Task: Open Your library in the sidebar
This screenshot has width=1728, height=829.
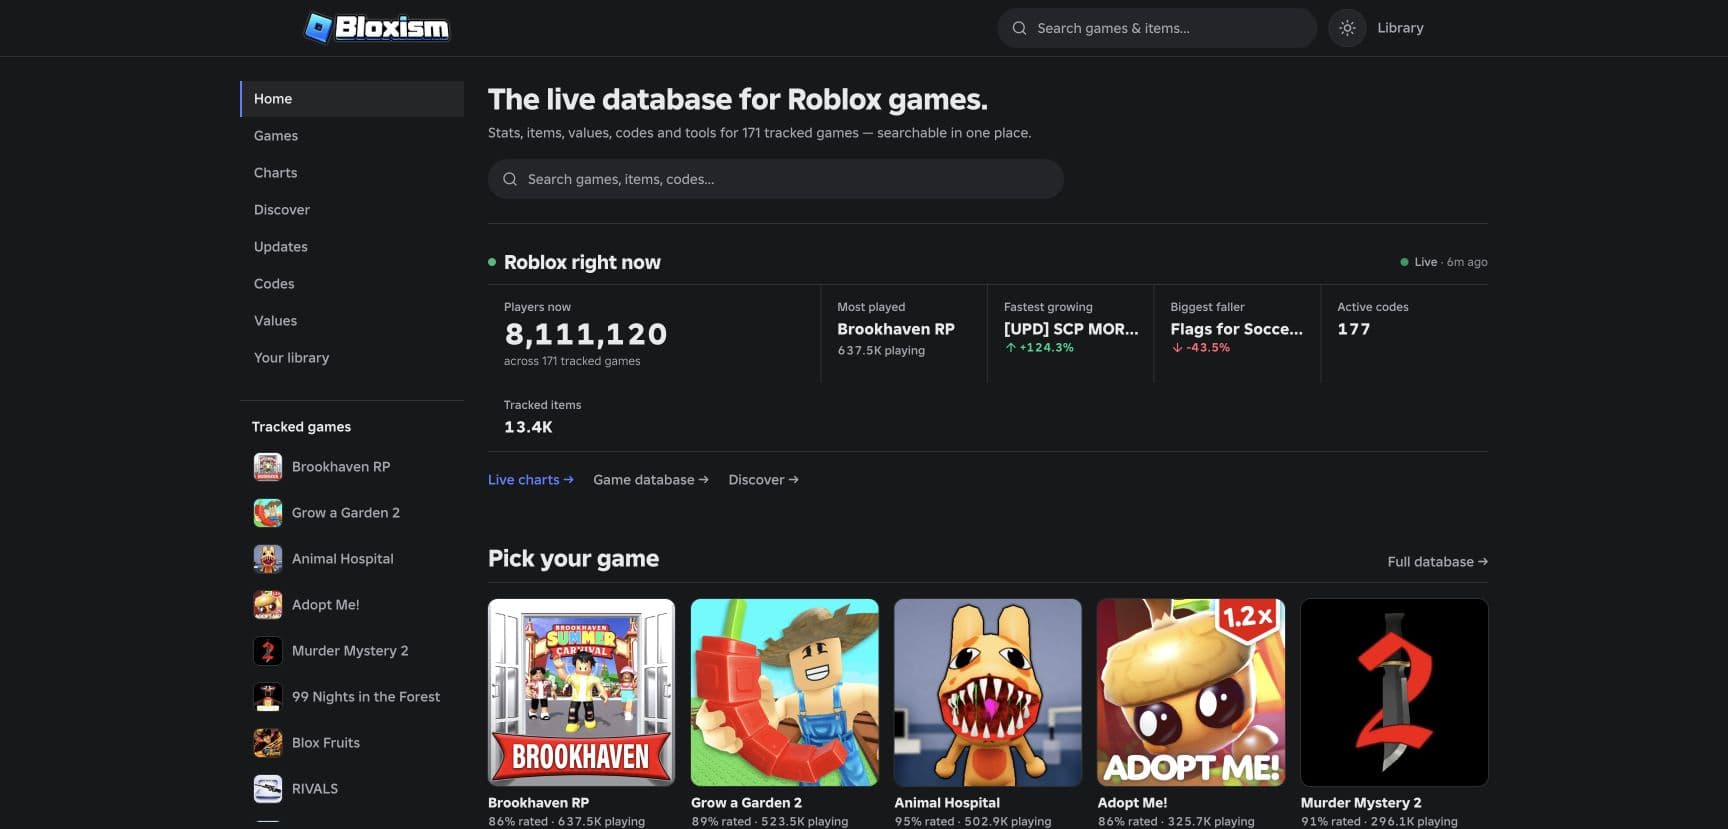Action: pos(352,358)
